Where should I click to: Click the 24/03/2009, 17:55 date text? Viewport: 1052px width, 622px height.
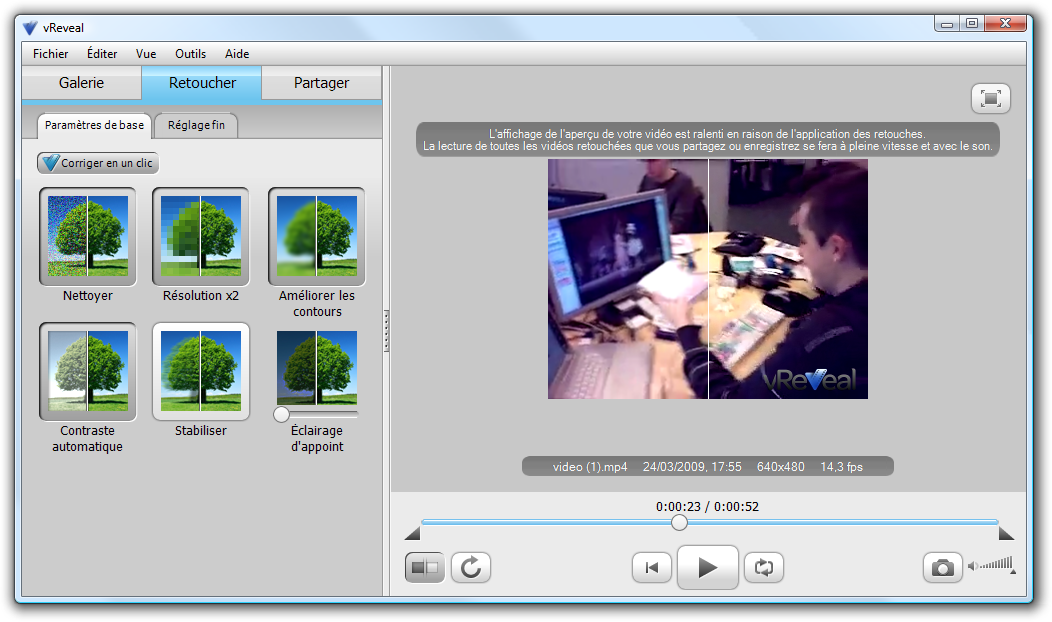692,467
